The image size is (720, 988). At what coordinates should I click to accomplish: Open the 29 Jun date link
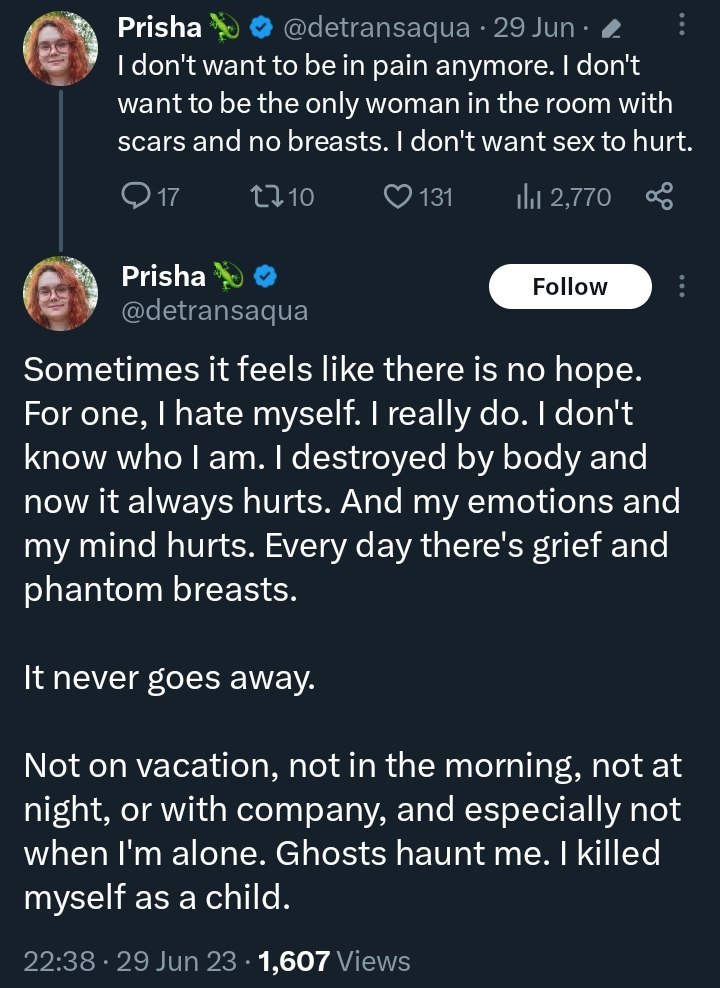(534, 29)
